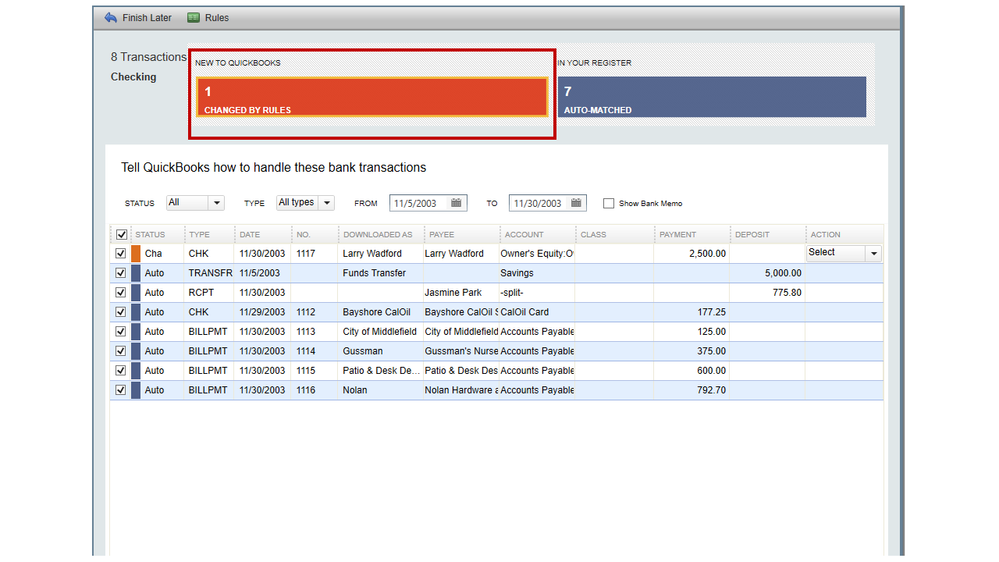Screen dimensions: 999x562
Task: Click the date 11/29/2003 cell
Action: click(x=262, y=312)
